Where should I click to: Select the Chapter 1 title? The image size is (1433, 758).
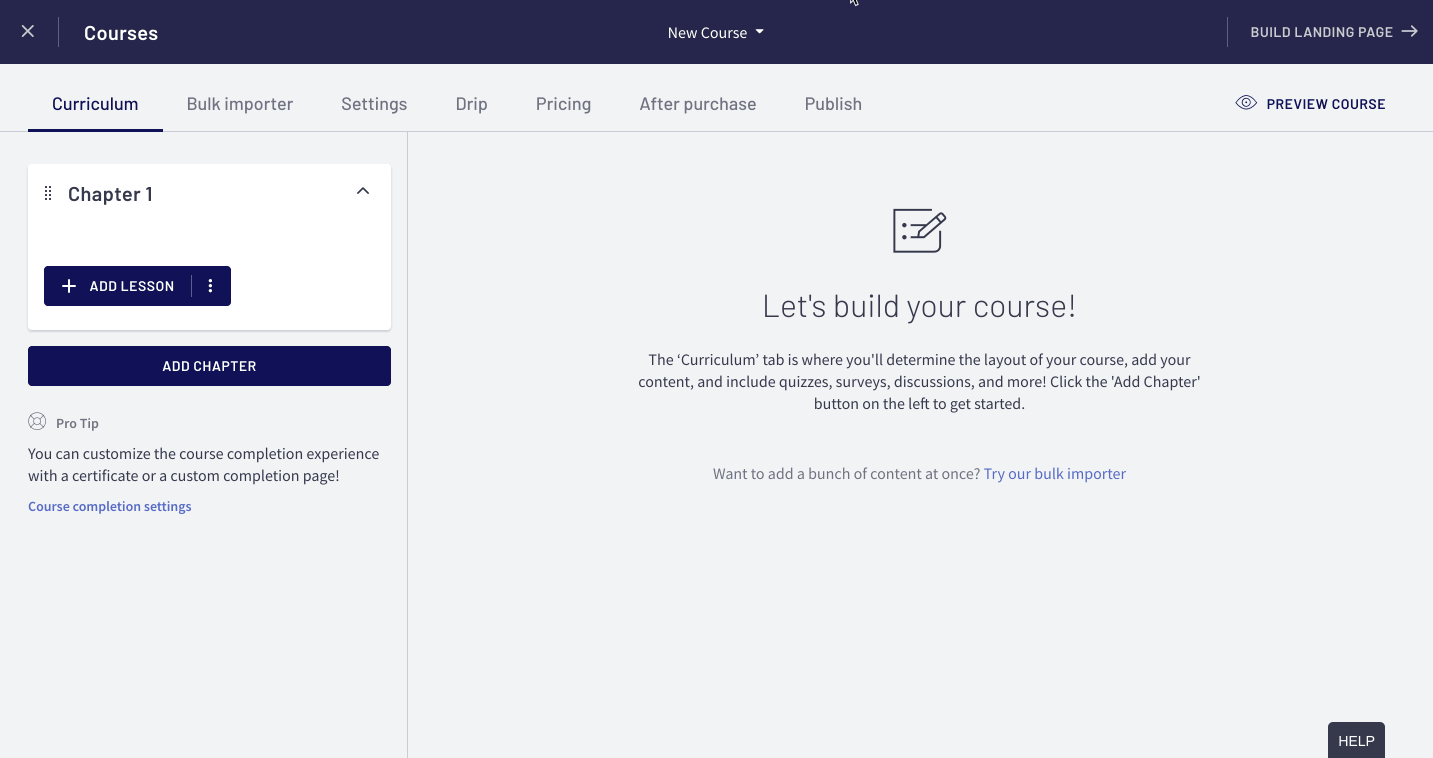(110, 194)
